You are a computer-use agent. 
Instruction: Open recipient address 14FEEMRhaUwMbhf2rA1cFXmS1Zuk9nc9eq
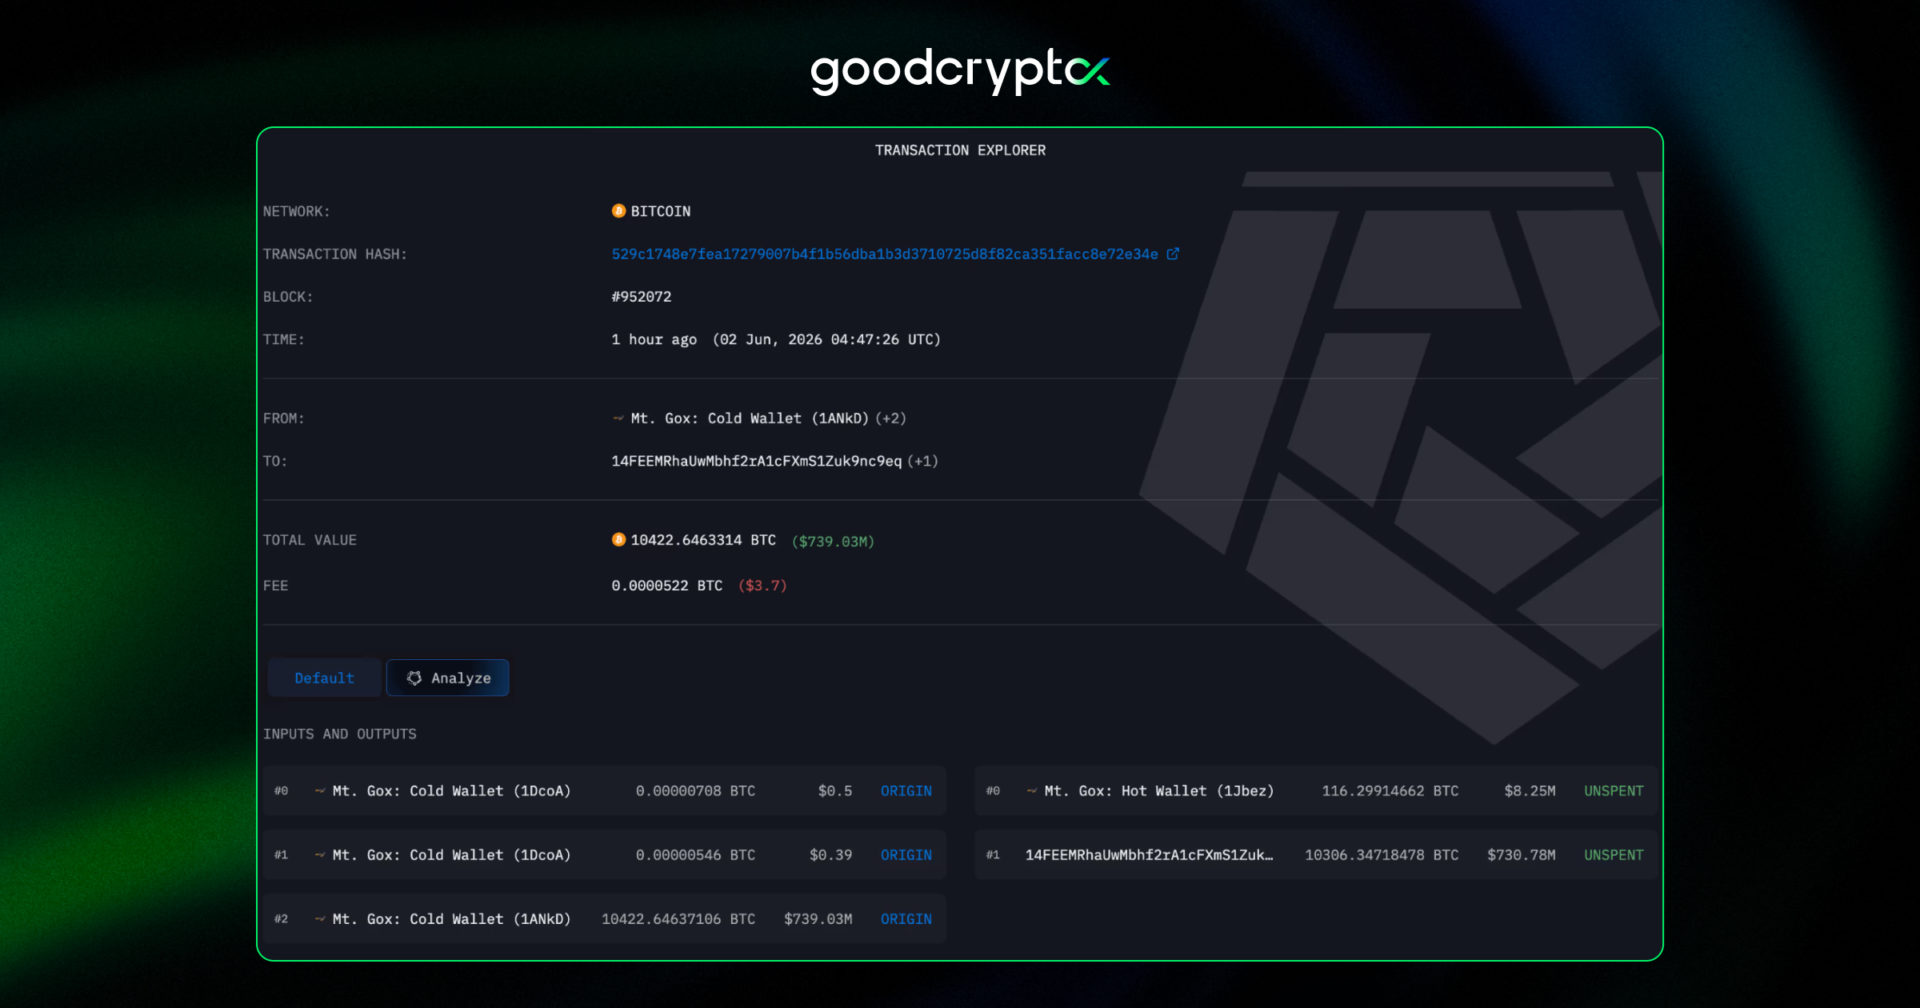[756, 461]
